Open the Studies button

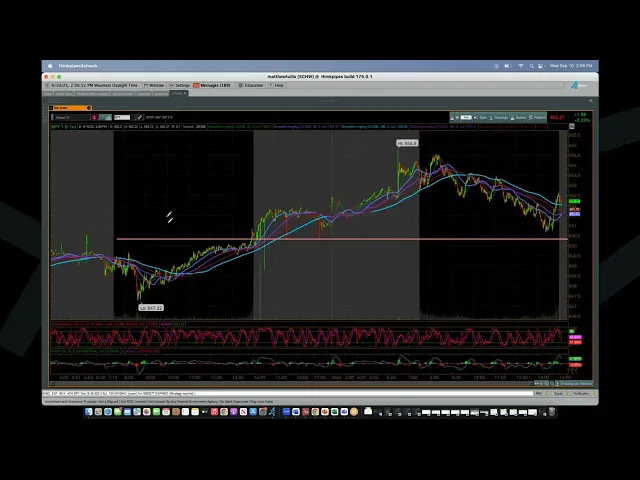point(518,118)
